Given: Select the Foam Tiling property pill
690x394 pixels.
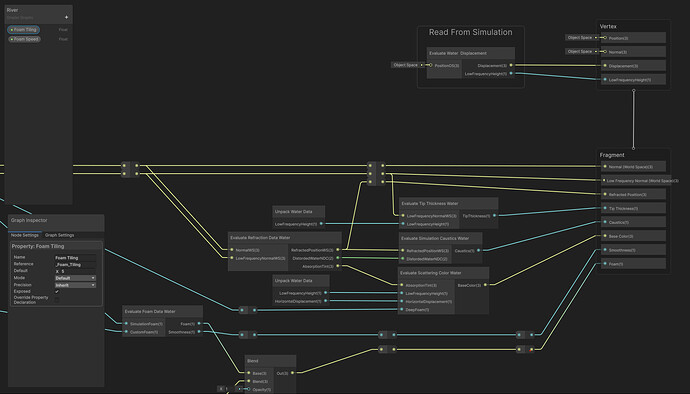Looking at the screenshot, I should 24,29.
